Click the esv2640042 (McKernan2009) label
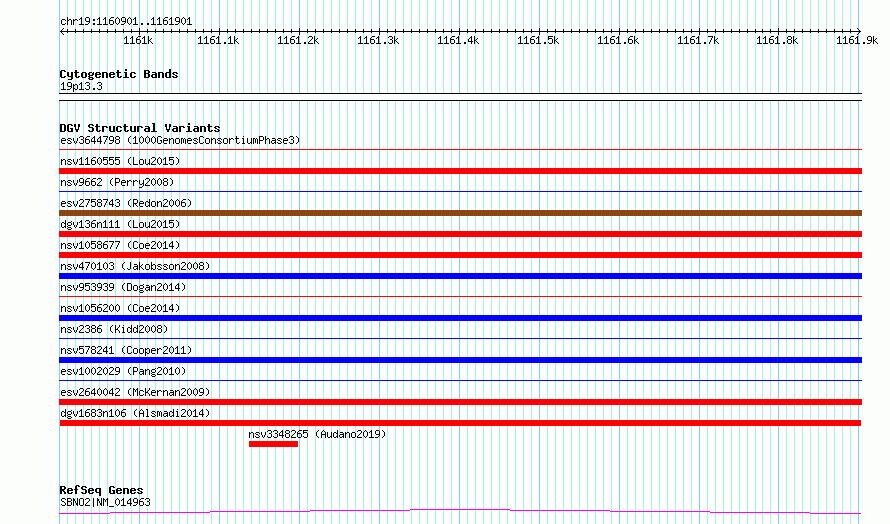The image size is (890, 524). pos(135,392)
